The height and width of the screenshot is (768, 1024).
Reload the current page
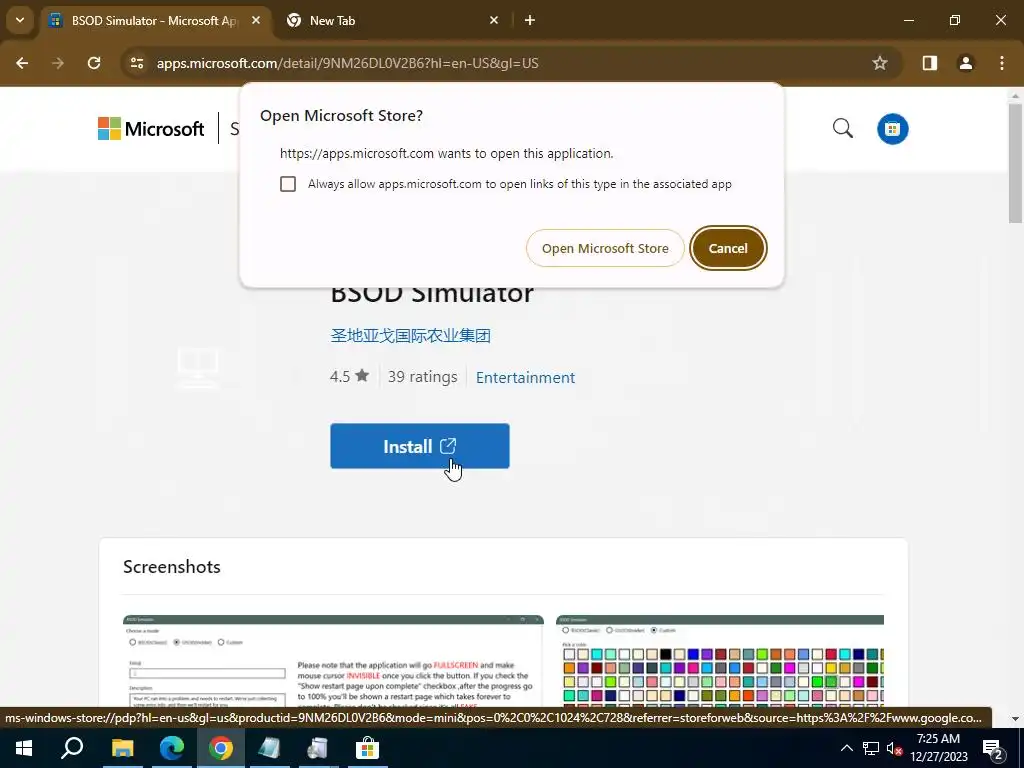click(x=94, y=63)
